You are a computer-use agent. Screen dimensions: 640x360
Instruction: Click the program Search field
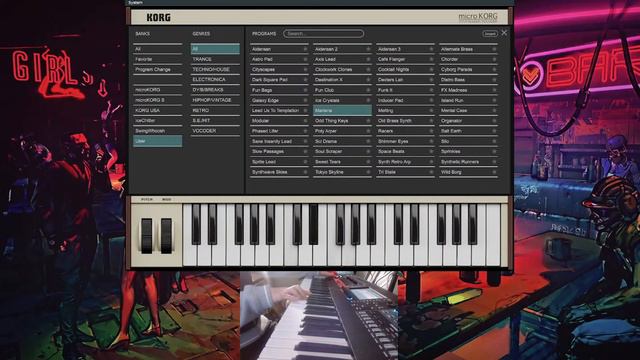point(323,33)
